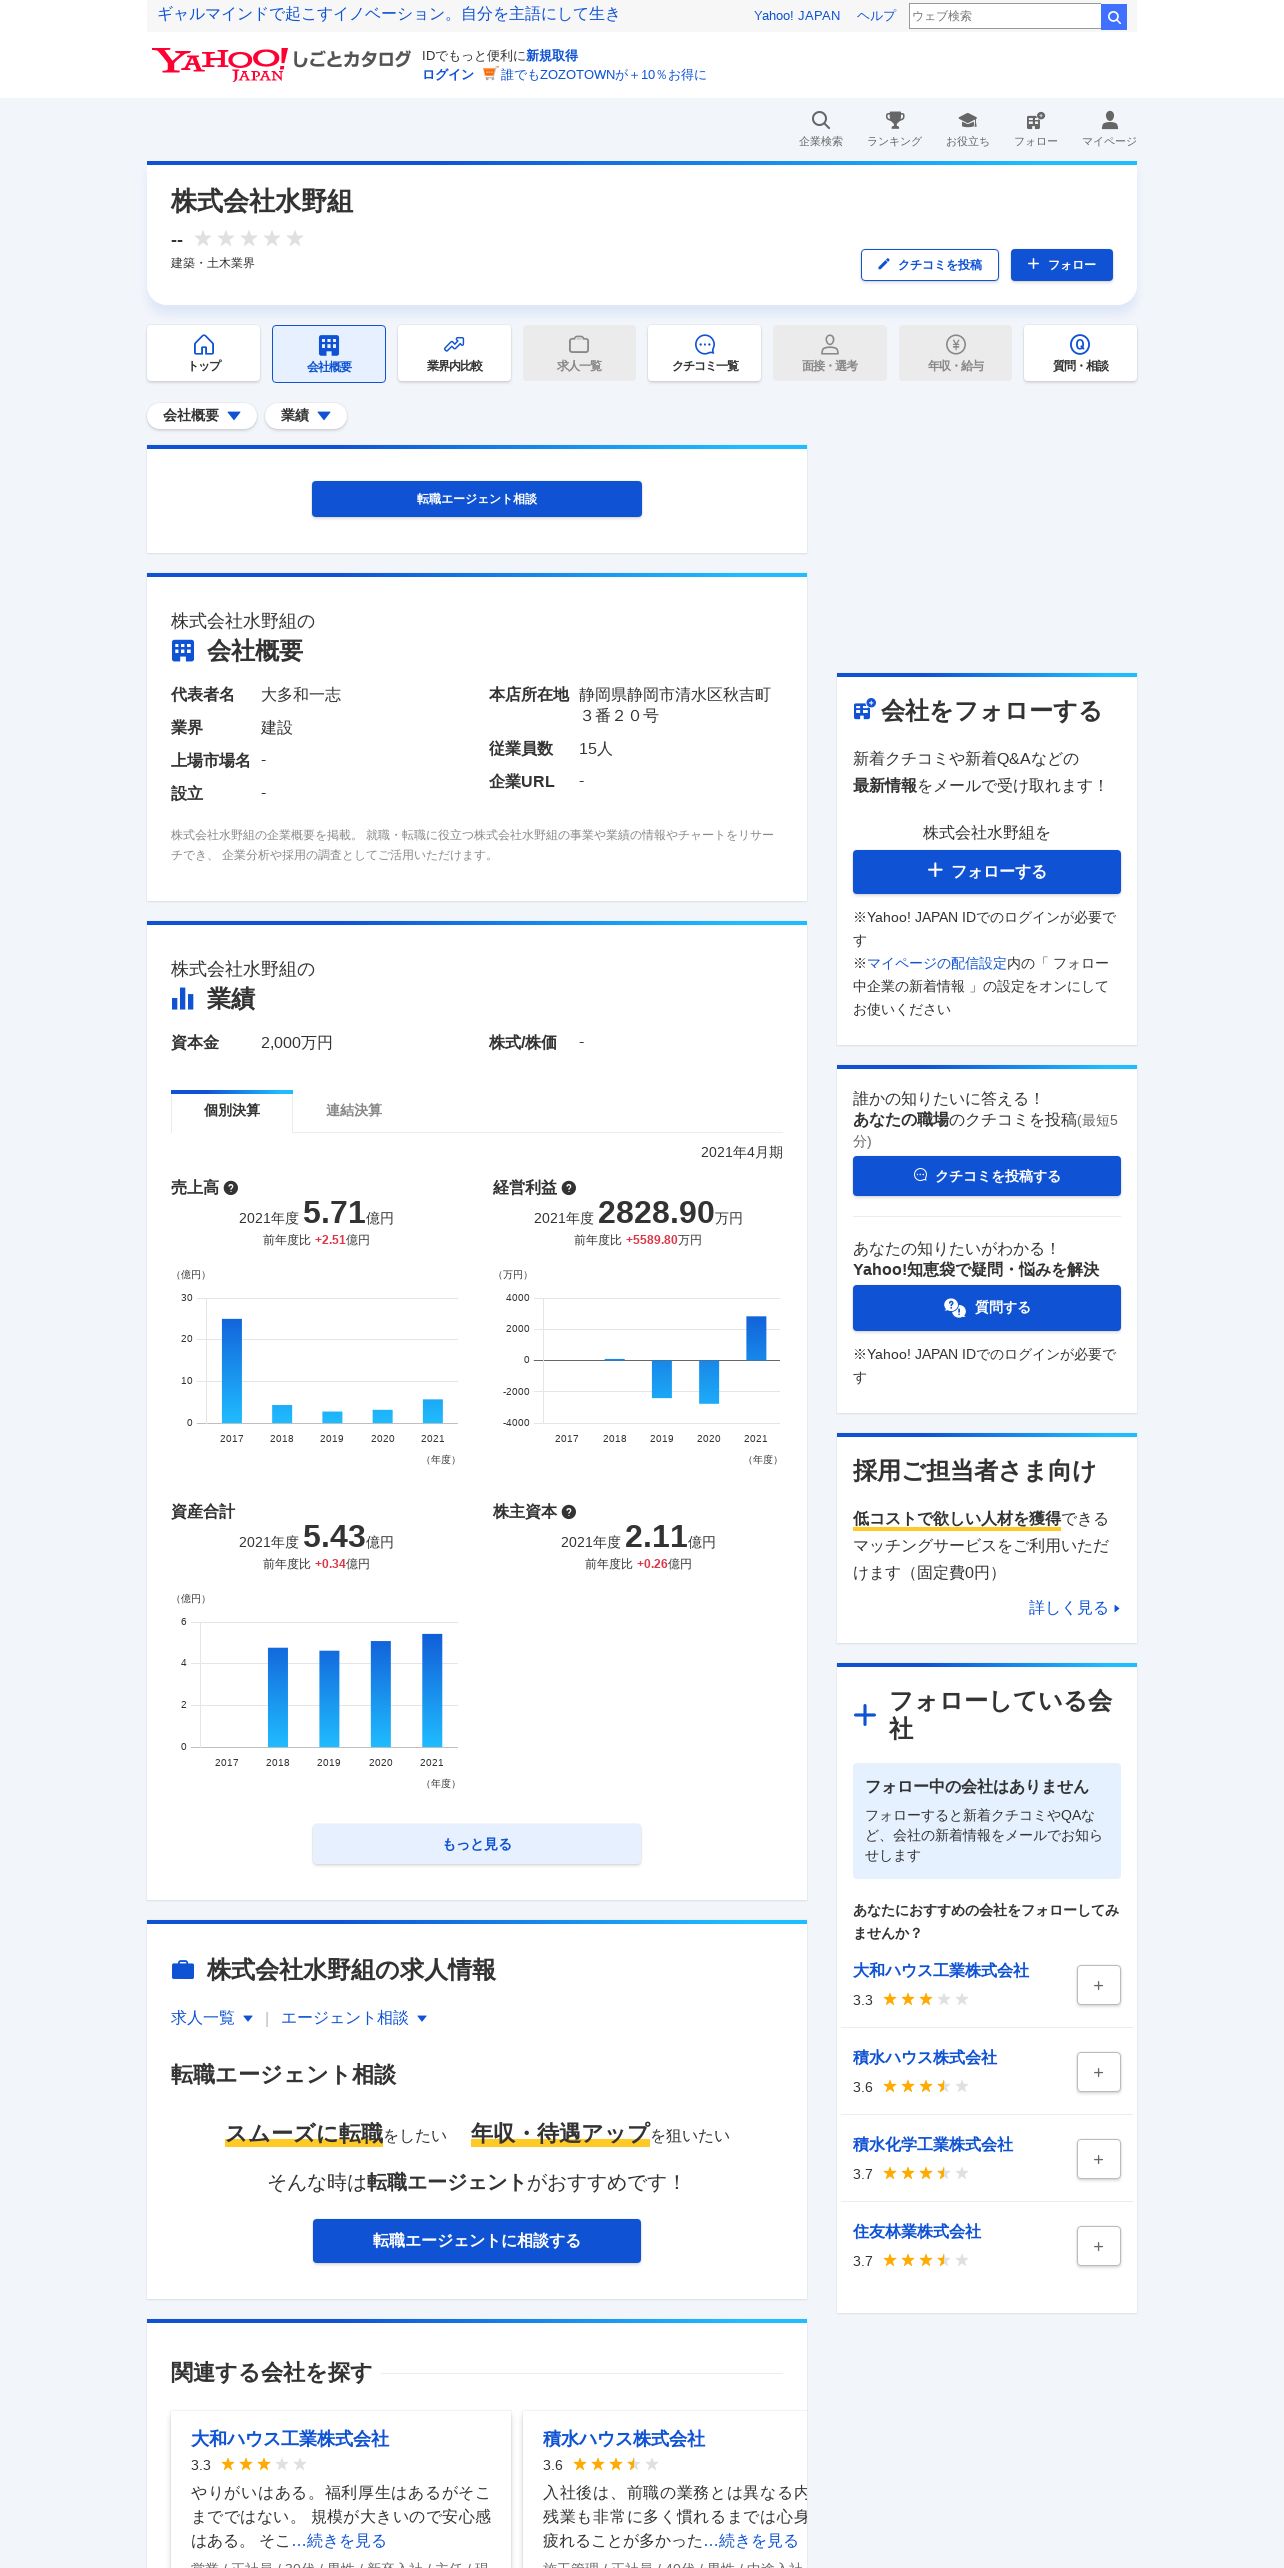Screen dimensions: 1284x2568
Task: Open 住友林業株式会社 link in sidebar
Action: pyautogui.click(x=917, y=2231)
